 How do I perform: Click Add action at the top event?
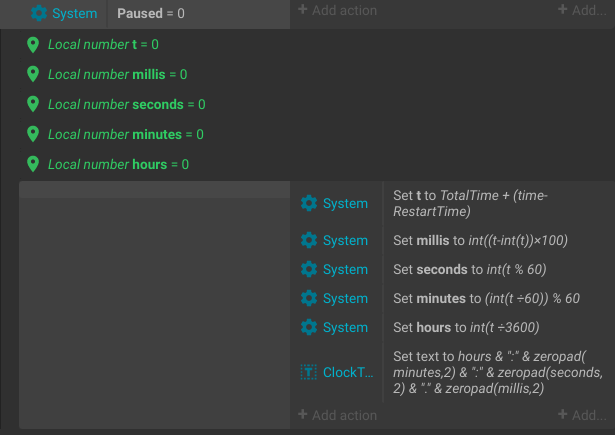coord(337,10)
